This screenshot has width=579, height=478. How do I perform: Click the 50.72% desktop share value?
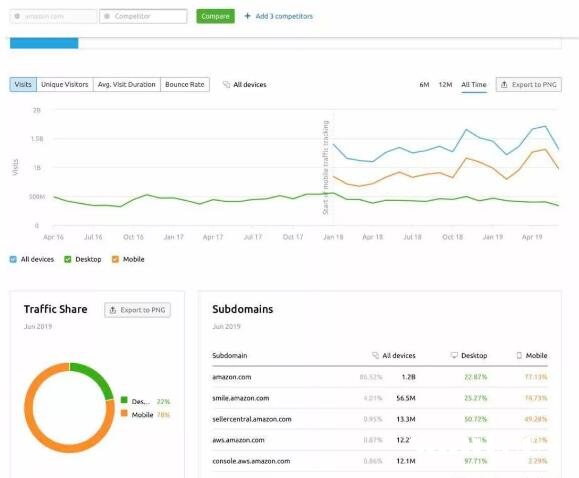(x=476, y=419)
